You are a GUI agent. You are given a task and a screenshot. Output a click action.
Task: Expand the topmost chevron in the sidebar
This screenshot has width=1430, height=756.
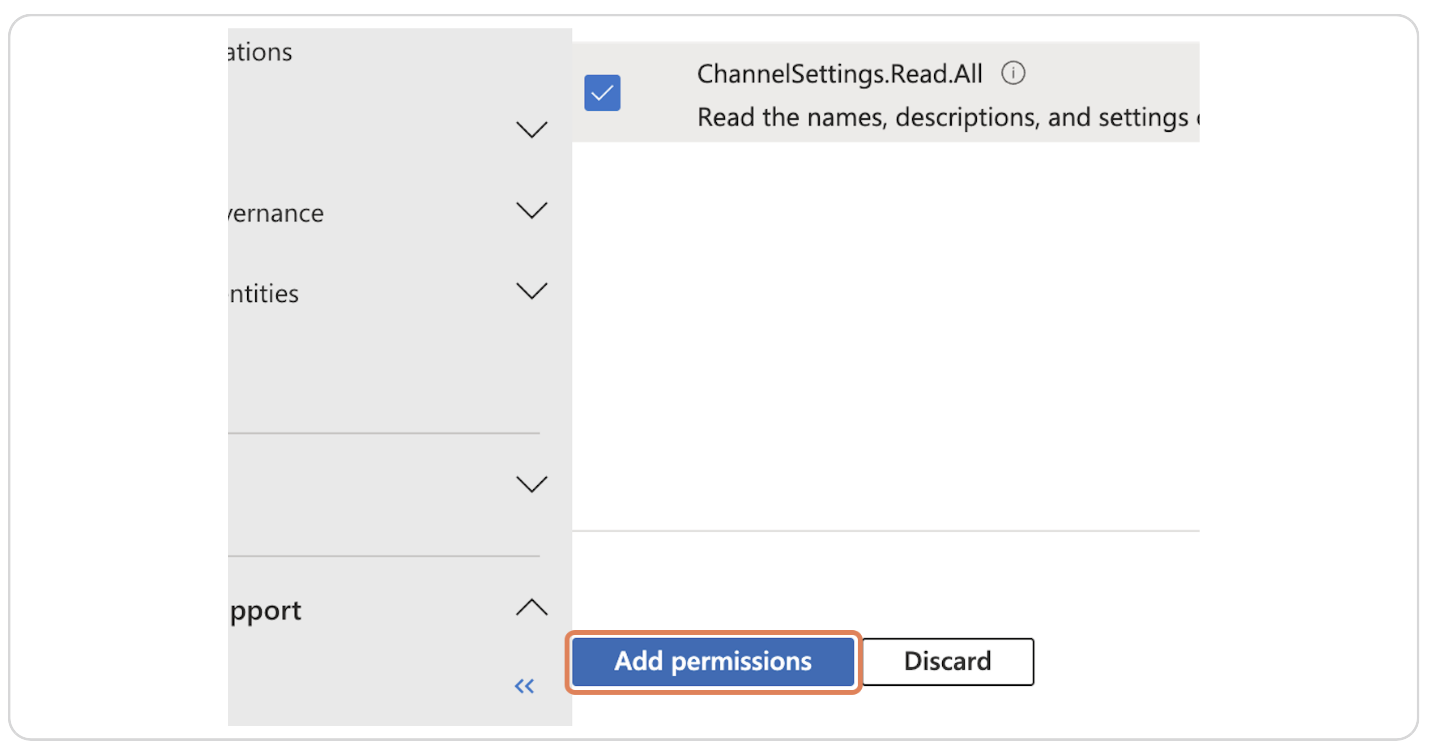click(x=531, y=128)
